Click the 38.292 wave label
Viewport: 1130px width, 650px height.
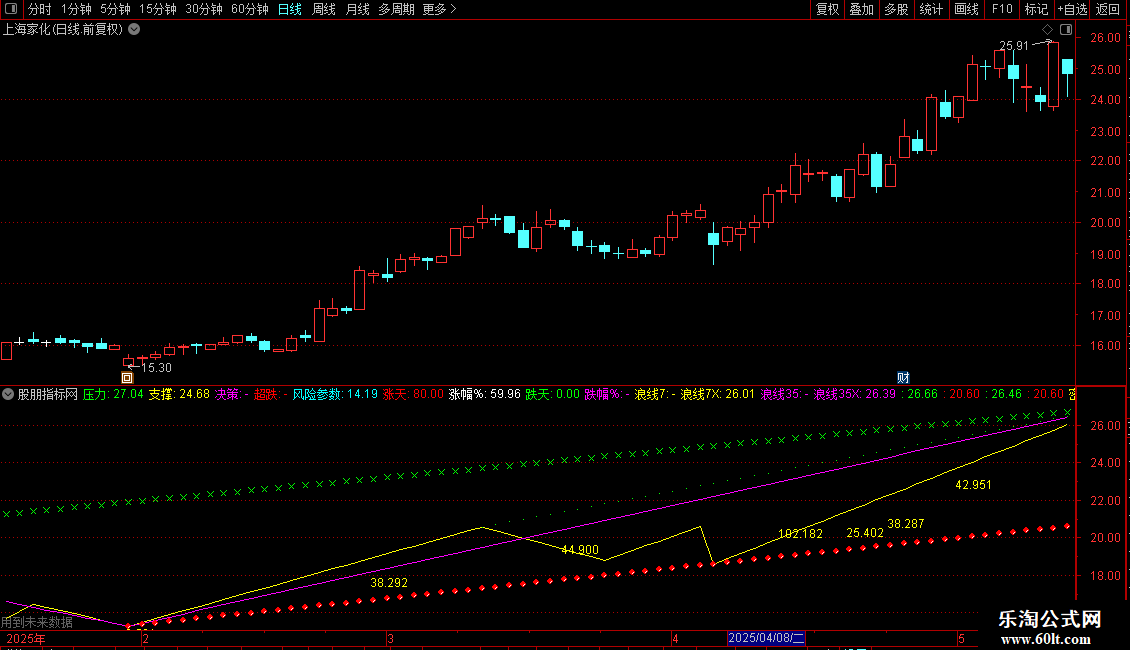389,582
